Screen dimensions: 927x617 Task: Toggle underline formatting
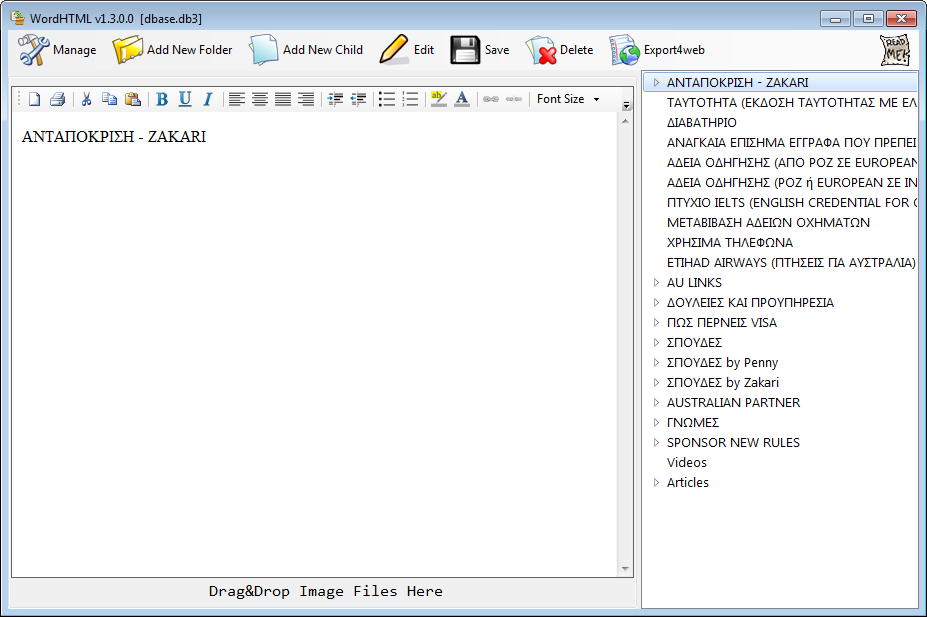185,99
